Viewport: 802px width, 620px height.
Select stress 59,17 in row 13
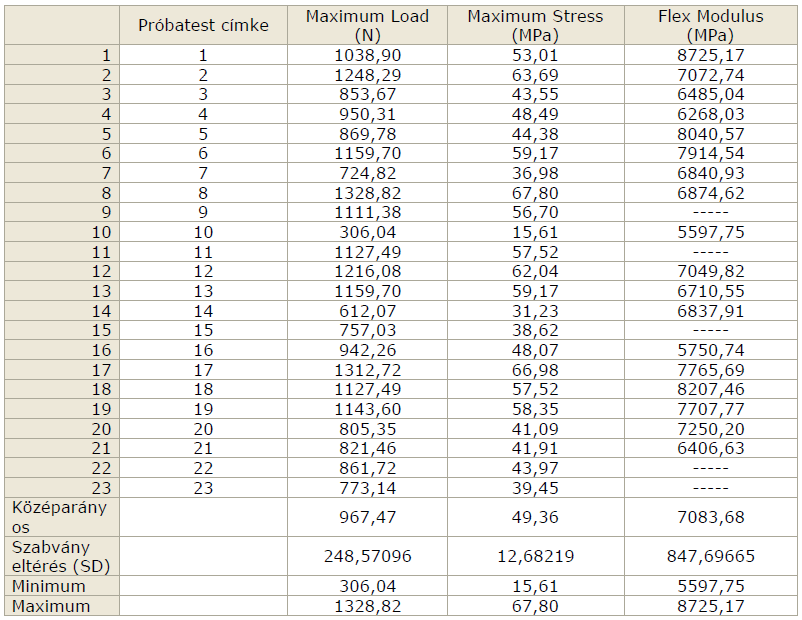pos(535,292)
